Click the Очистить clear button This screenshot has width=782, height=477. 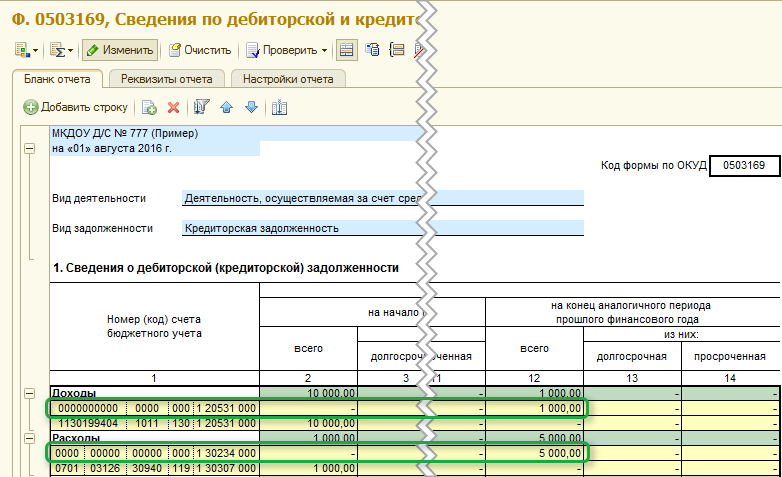tap(200, 50)
